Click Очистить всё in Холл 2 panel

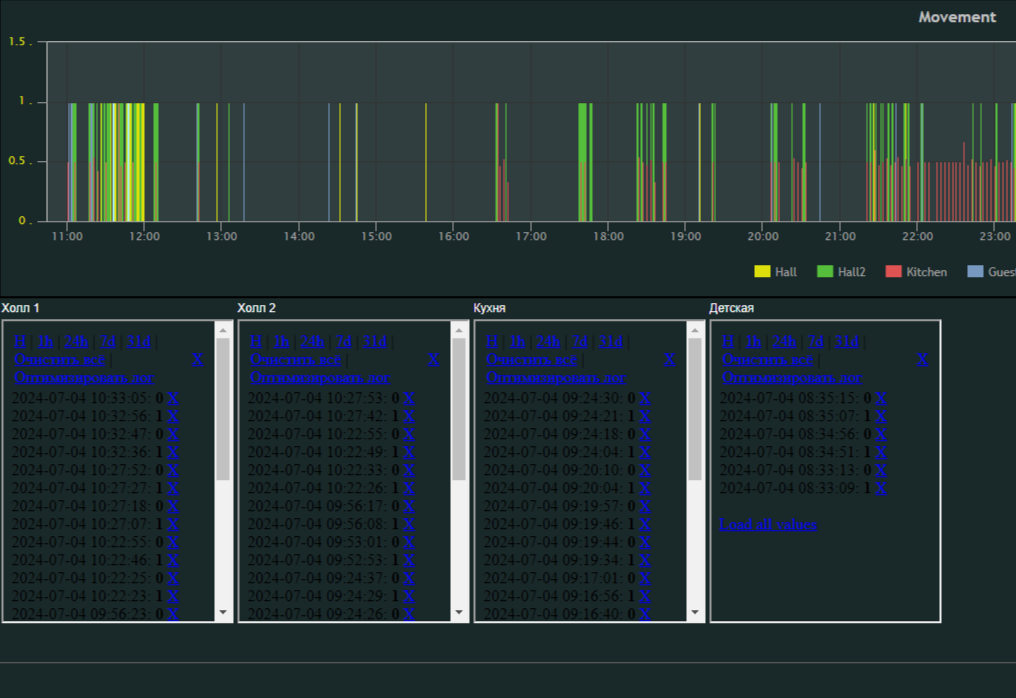(x=295, y=359)
